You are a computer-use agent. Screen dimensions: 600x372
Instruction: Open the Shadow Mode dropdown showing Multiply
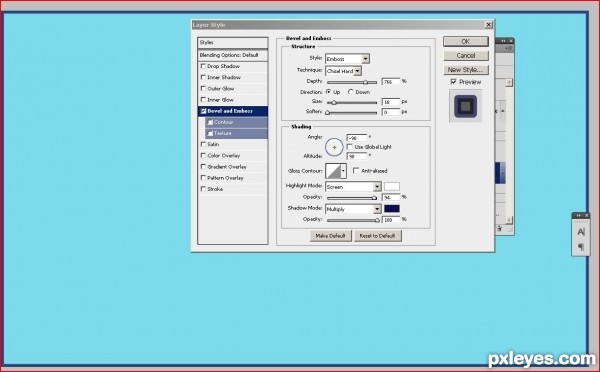[353, 209]
